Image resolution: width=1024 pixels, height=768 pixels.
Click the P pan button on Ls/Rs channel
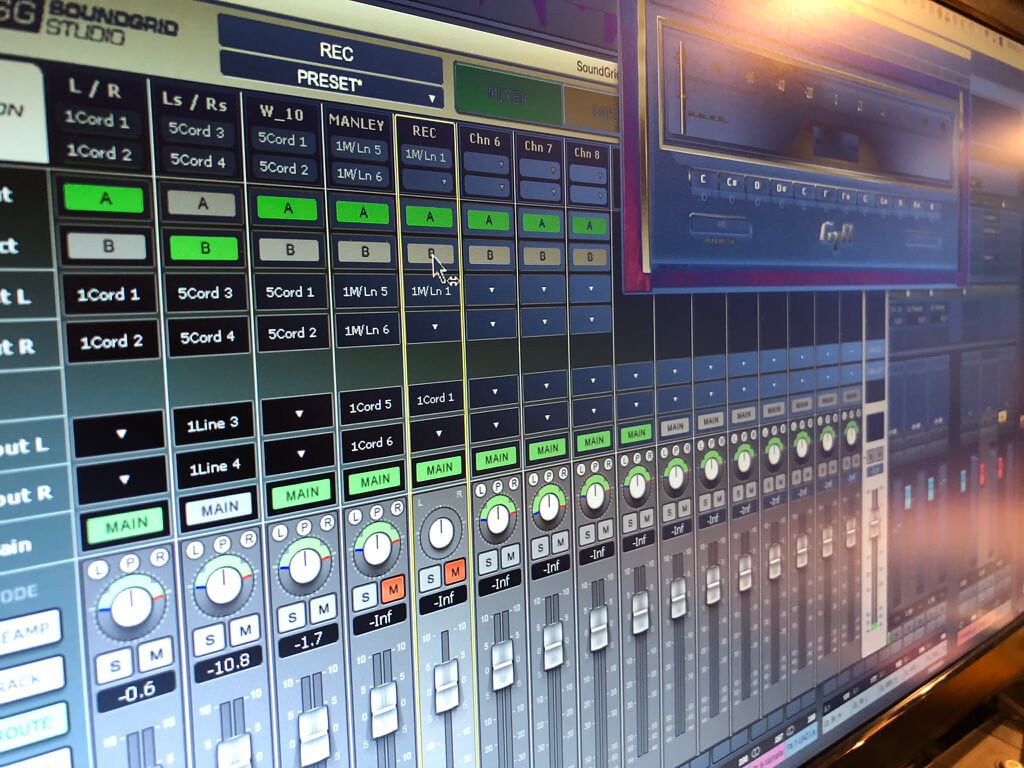tap(221, 545)
